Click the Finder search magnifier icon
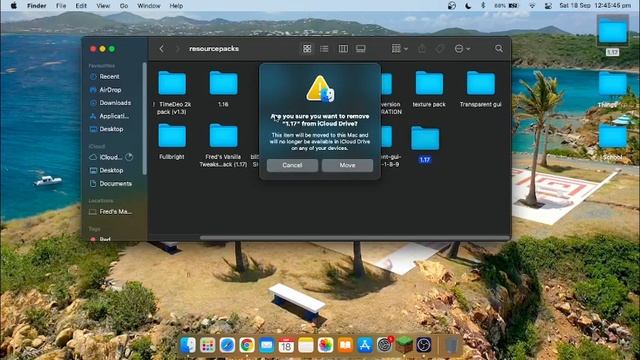The width and height of the screenshot is (640, 360). (x=499, y=49)
